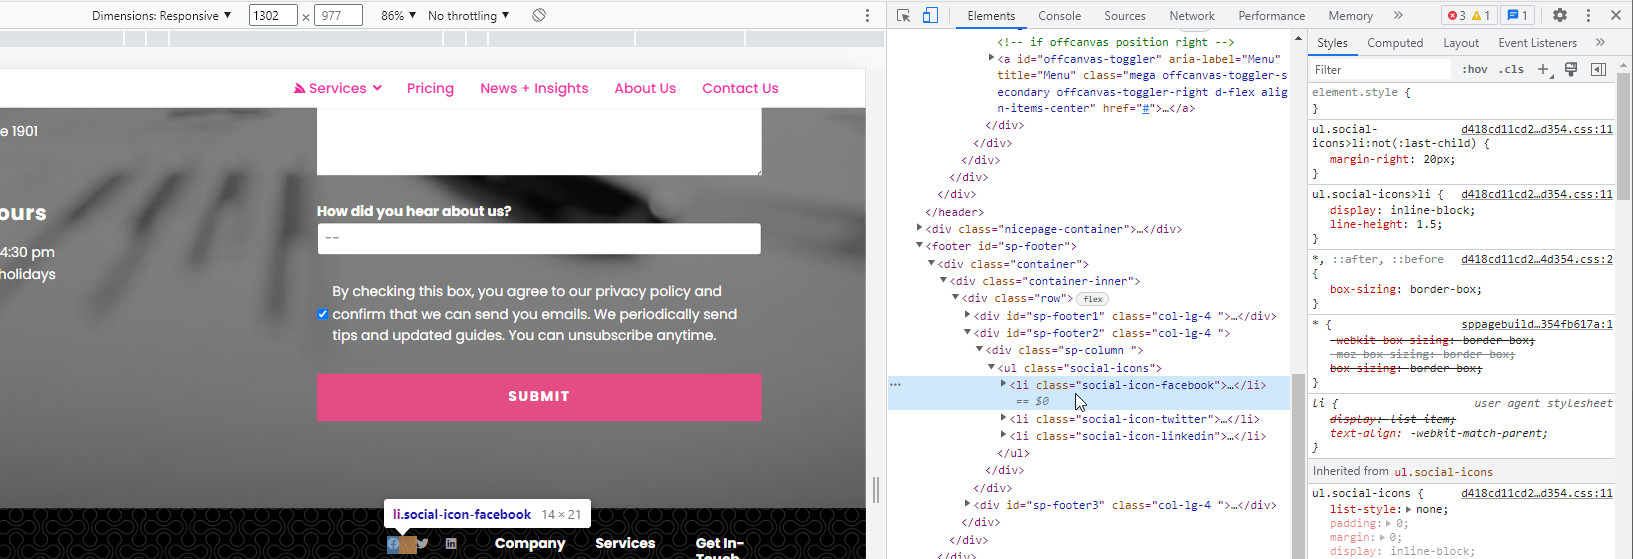Open the DevTools three-dot menu
The width and height of the screenshot is (1633, 559).
(1588, 15)
